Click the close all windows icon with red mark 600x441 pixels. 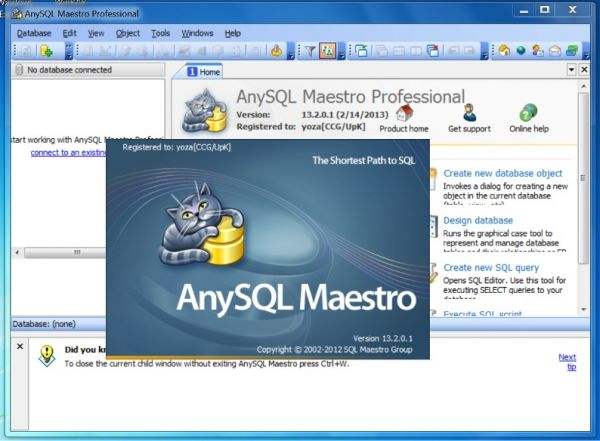pyautogui.click(x=433, y=51)
